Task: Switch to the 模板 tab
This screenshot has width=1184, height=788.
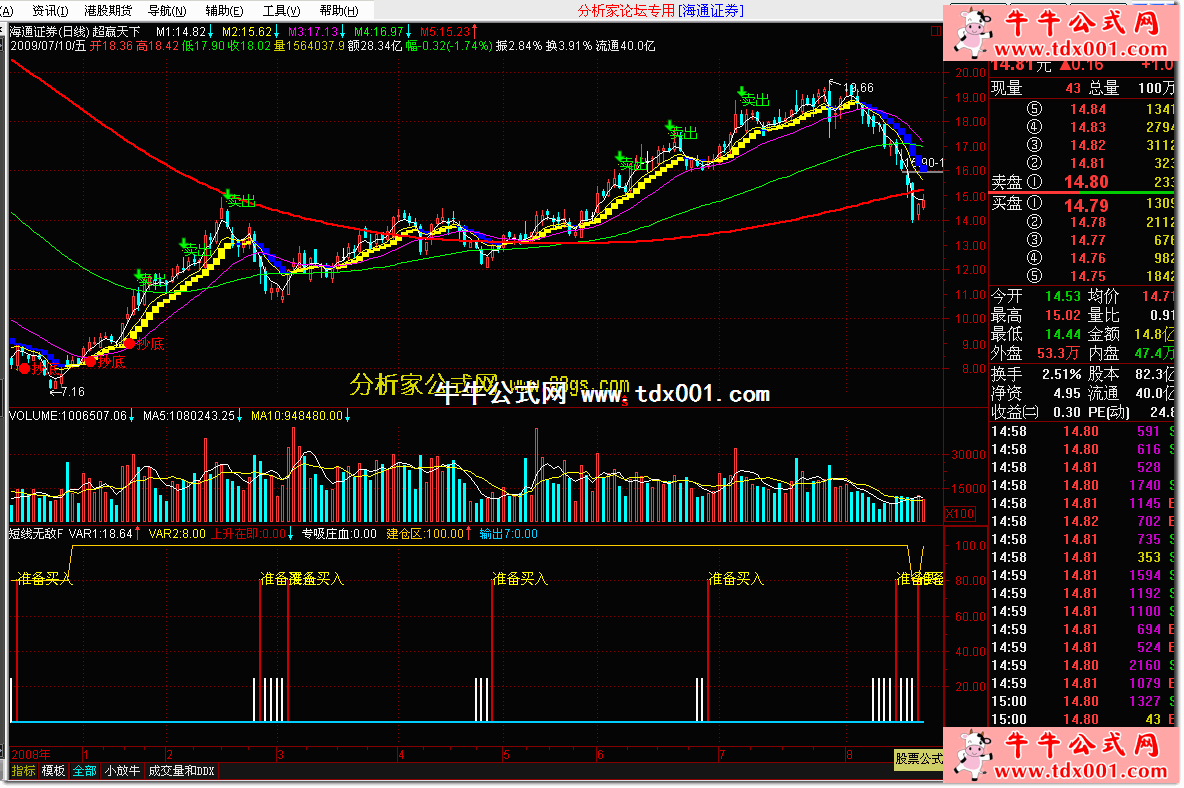Action: [x=54, y=771]
